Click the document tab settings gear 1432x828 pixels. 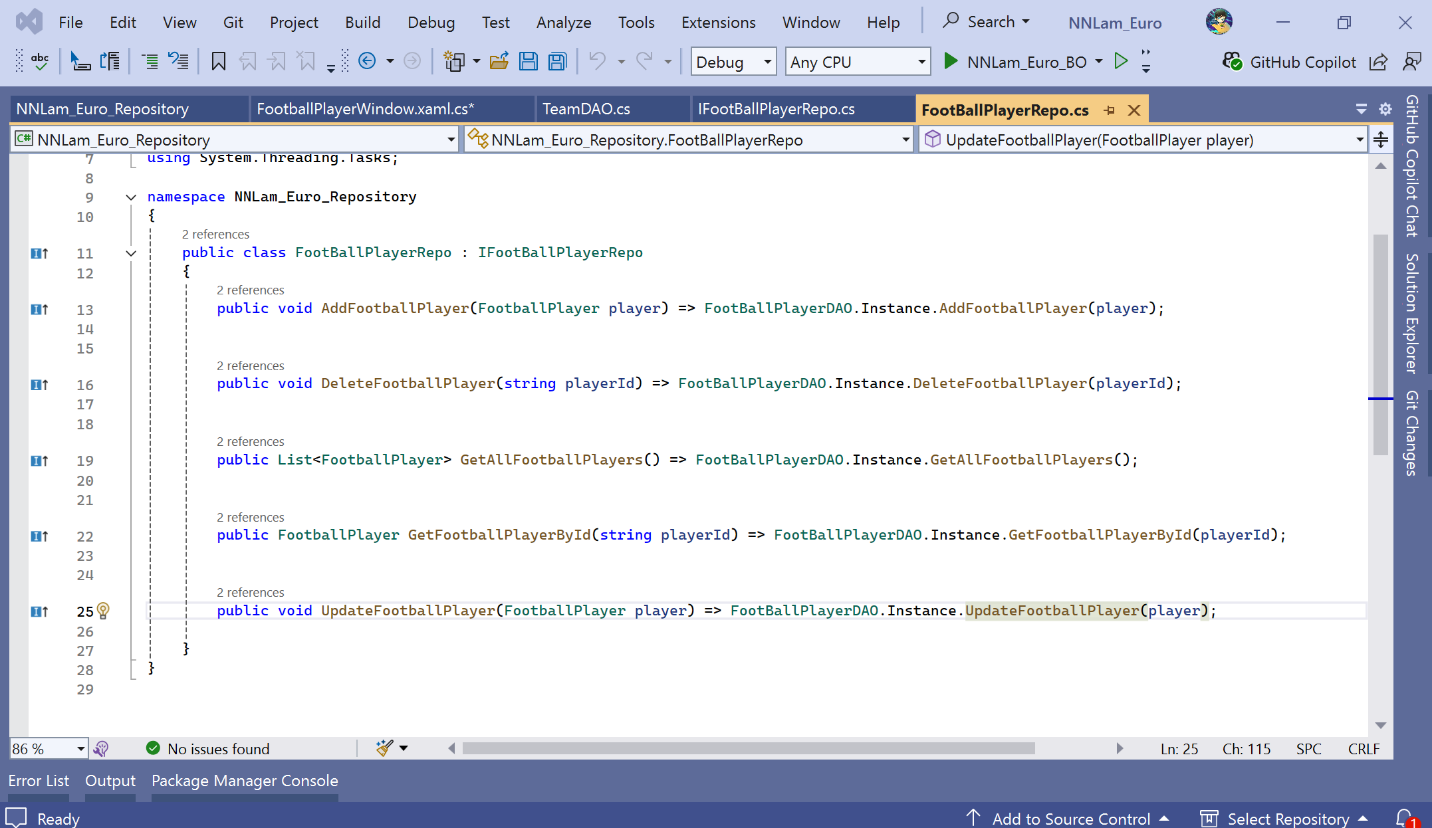1385,109
